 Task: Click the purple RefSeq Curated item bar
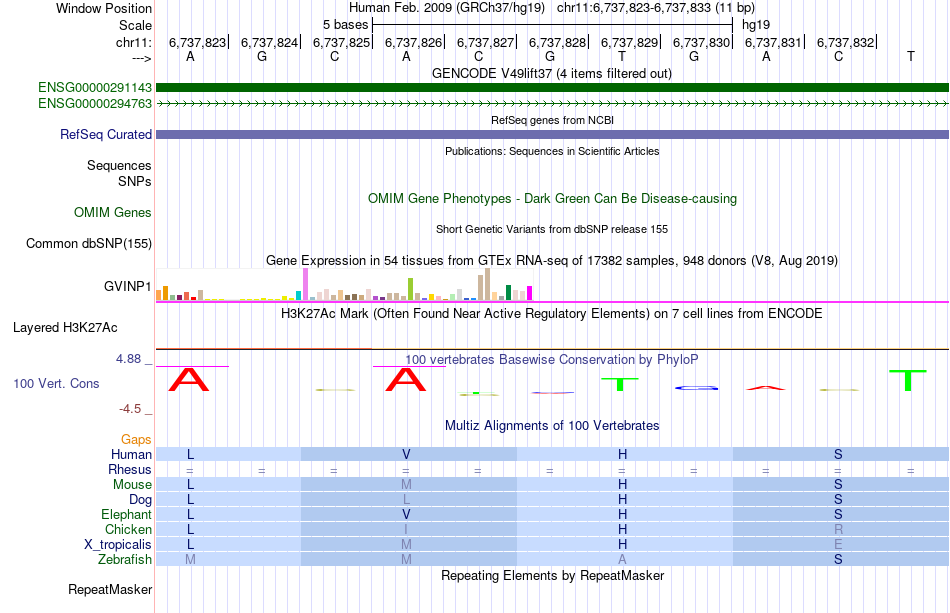coord(552,134)
